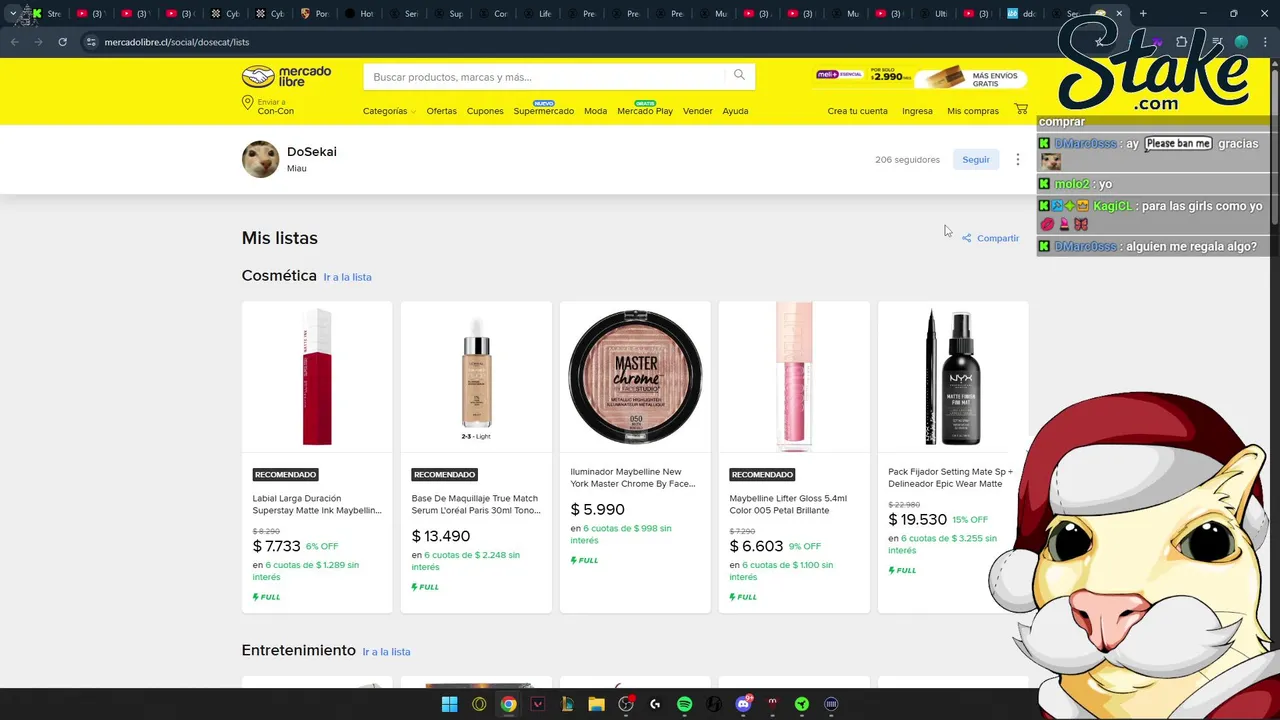The width and height of the screenshot is (1280, 720).
Task: Open Ir a la lista for Entretenimiento
Action: [386, 652]
